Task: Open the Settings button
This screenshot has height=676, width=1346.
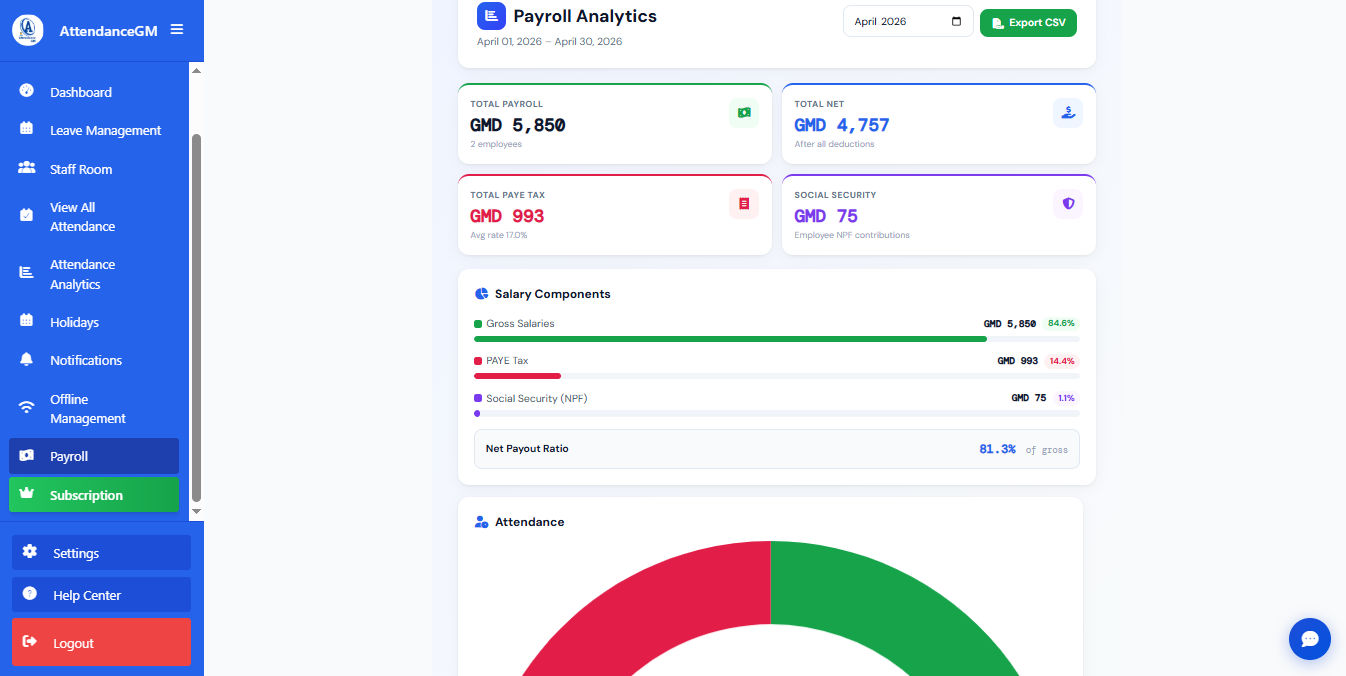Action: 101,553
